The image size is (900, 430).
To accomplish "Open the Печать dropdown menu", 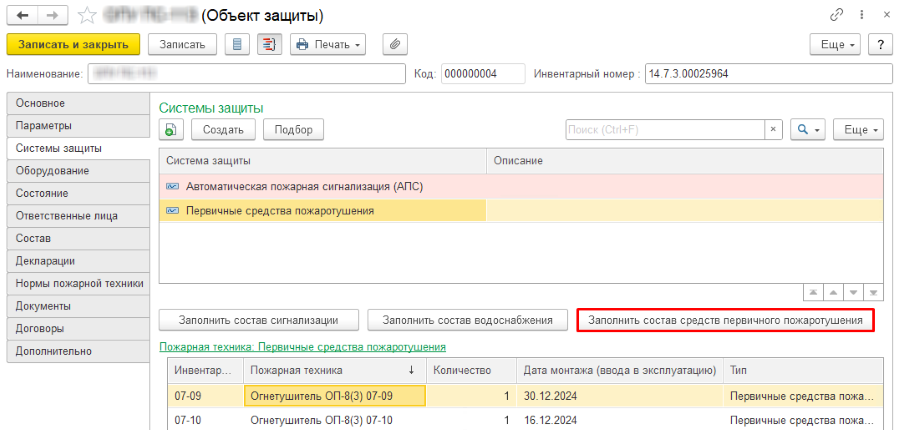I will (x=327, y=44).
